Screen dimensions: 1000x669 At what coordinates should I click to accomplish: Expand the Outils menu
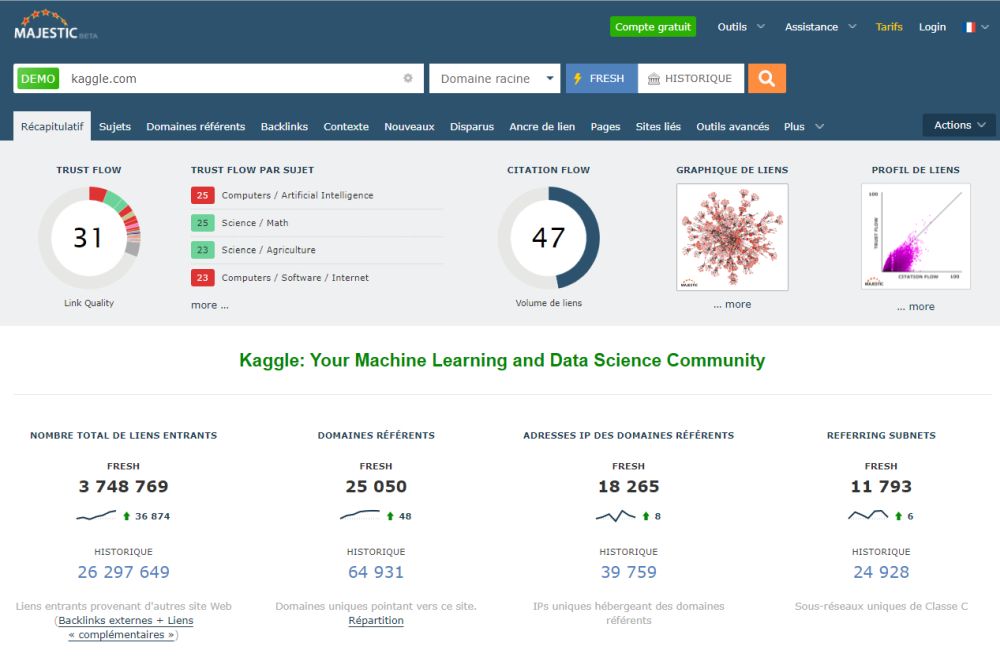740,27
